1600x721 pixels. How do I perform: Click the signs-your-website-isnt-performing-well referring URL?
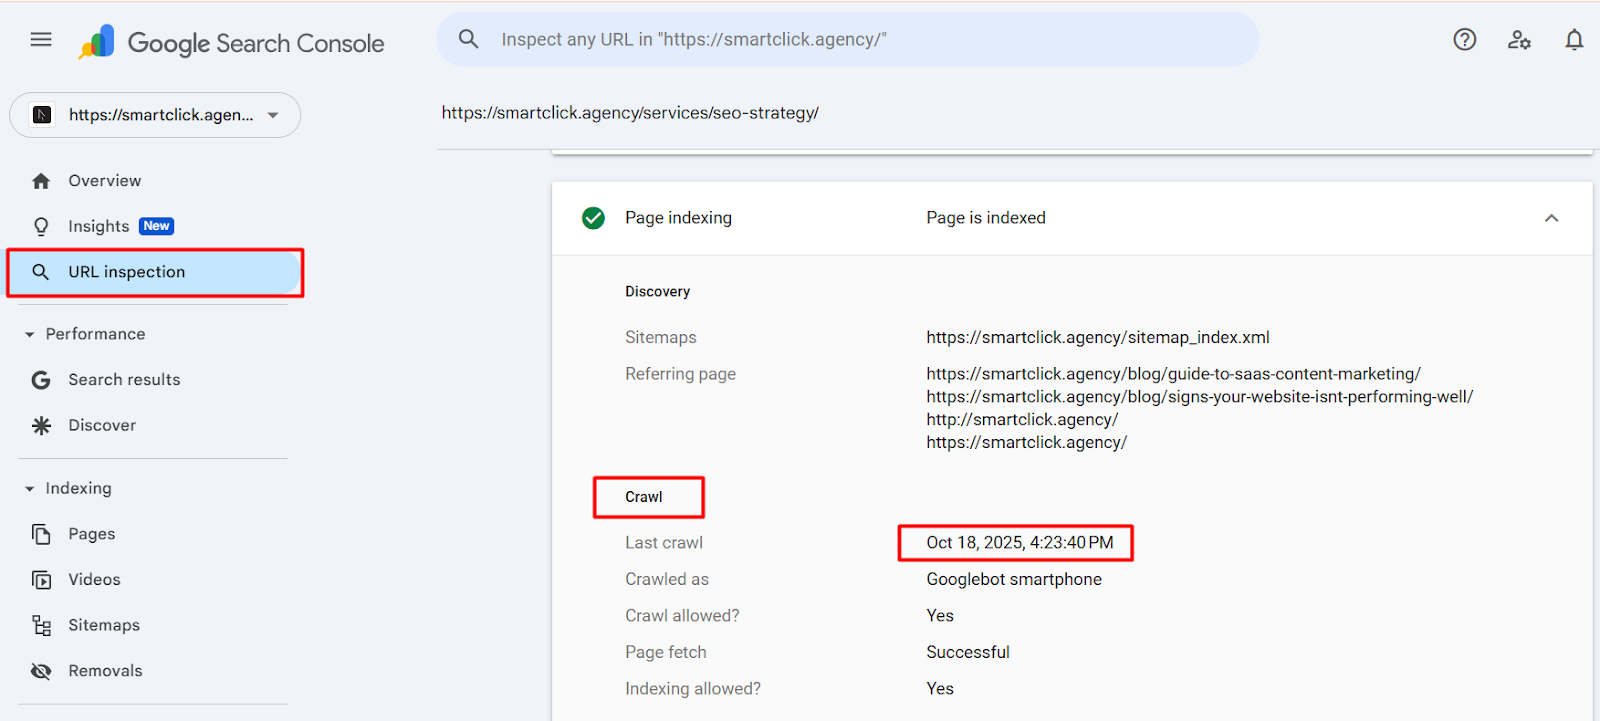(1199, 397)
